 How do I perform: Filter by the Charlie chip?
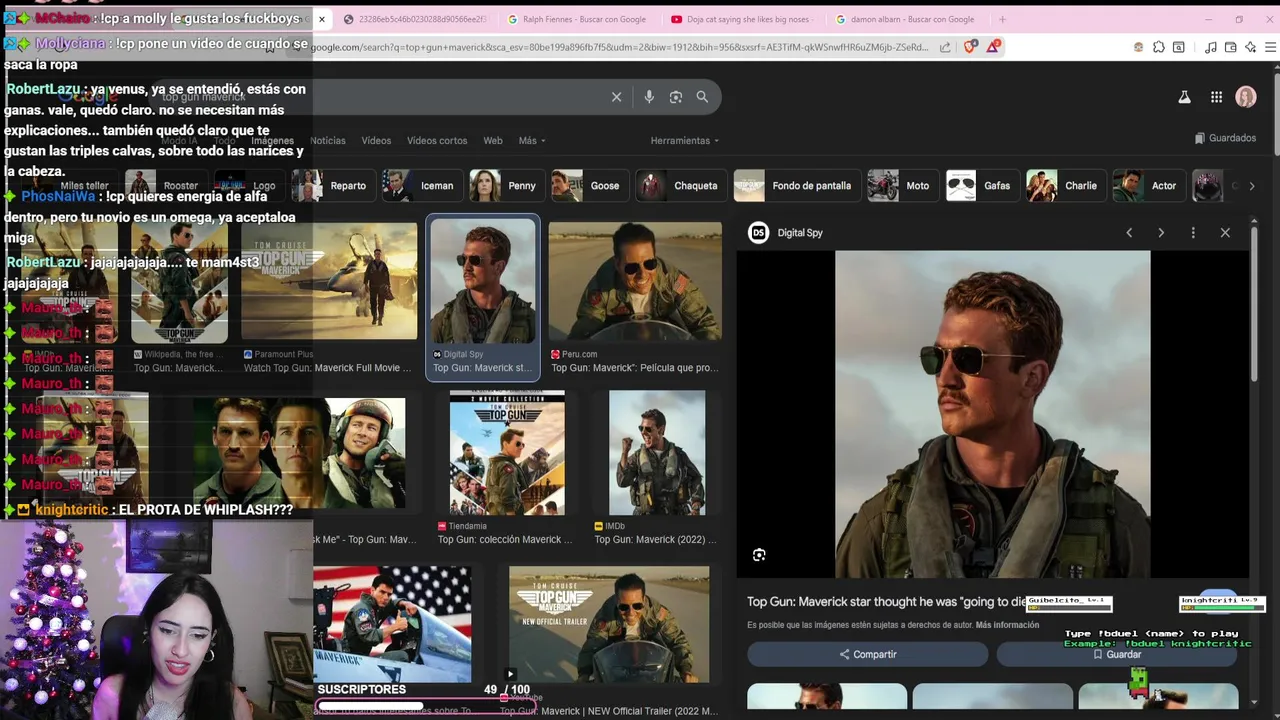pyautogui.click(x=1064, y=186)
